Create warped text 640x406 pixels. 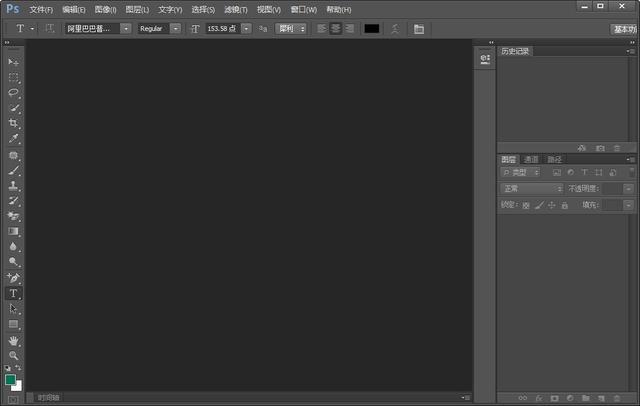tap(395, 29)
